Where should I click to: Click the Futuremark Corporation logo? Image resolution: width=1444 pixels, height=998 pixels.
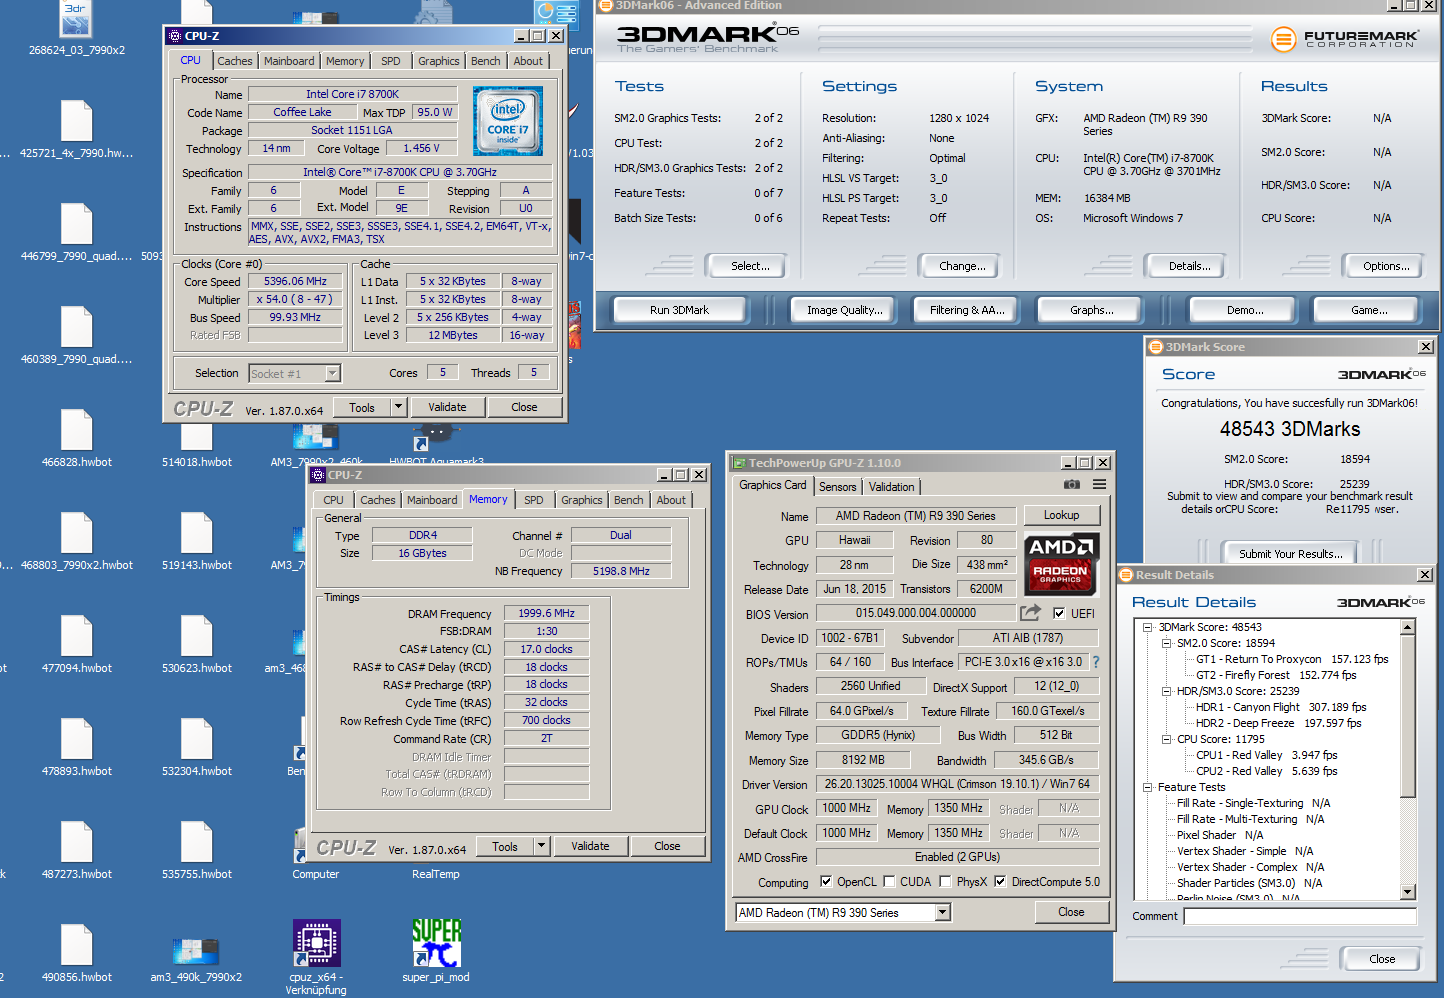point(1345,39)
